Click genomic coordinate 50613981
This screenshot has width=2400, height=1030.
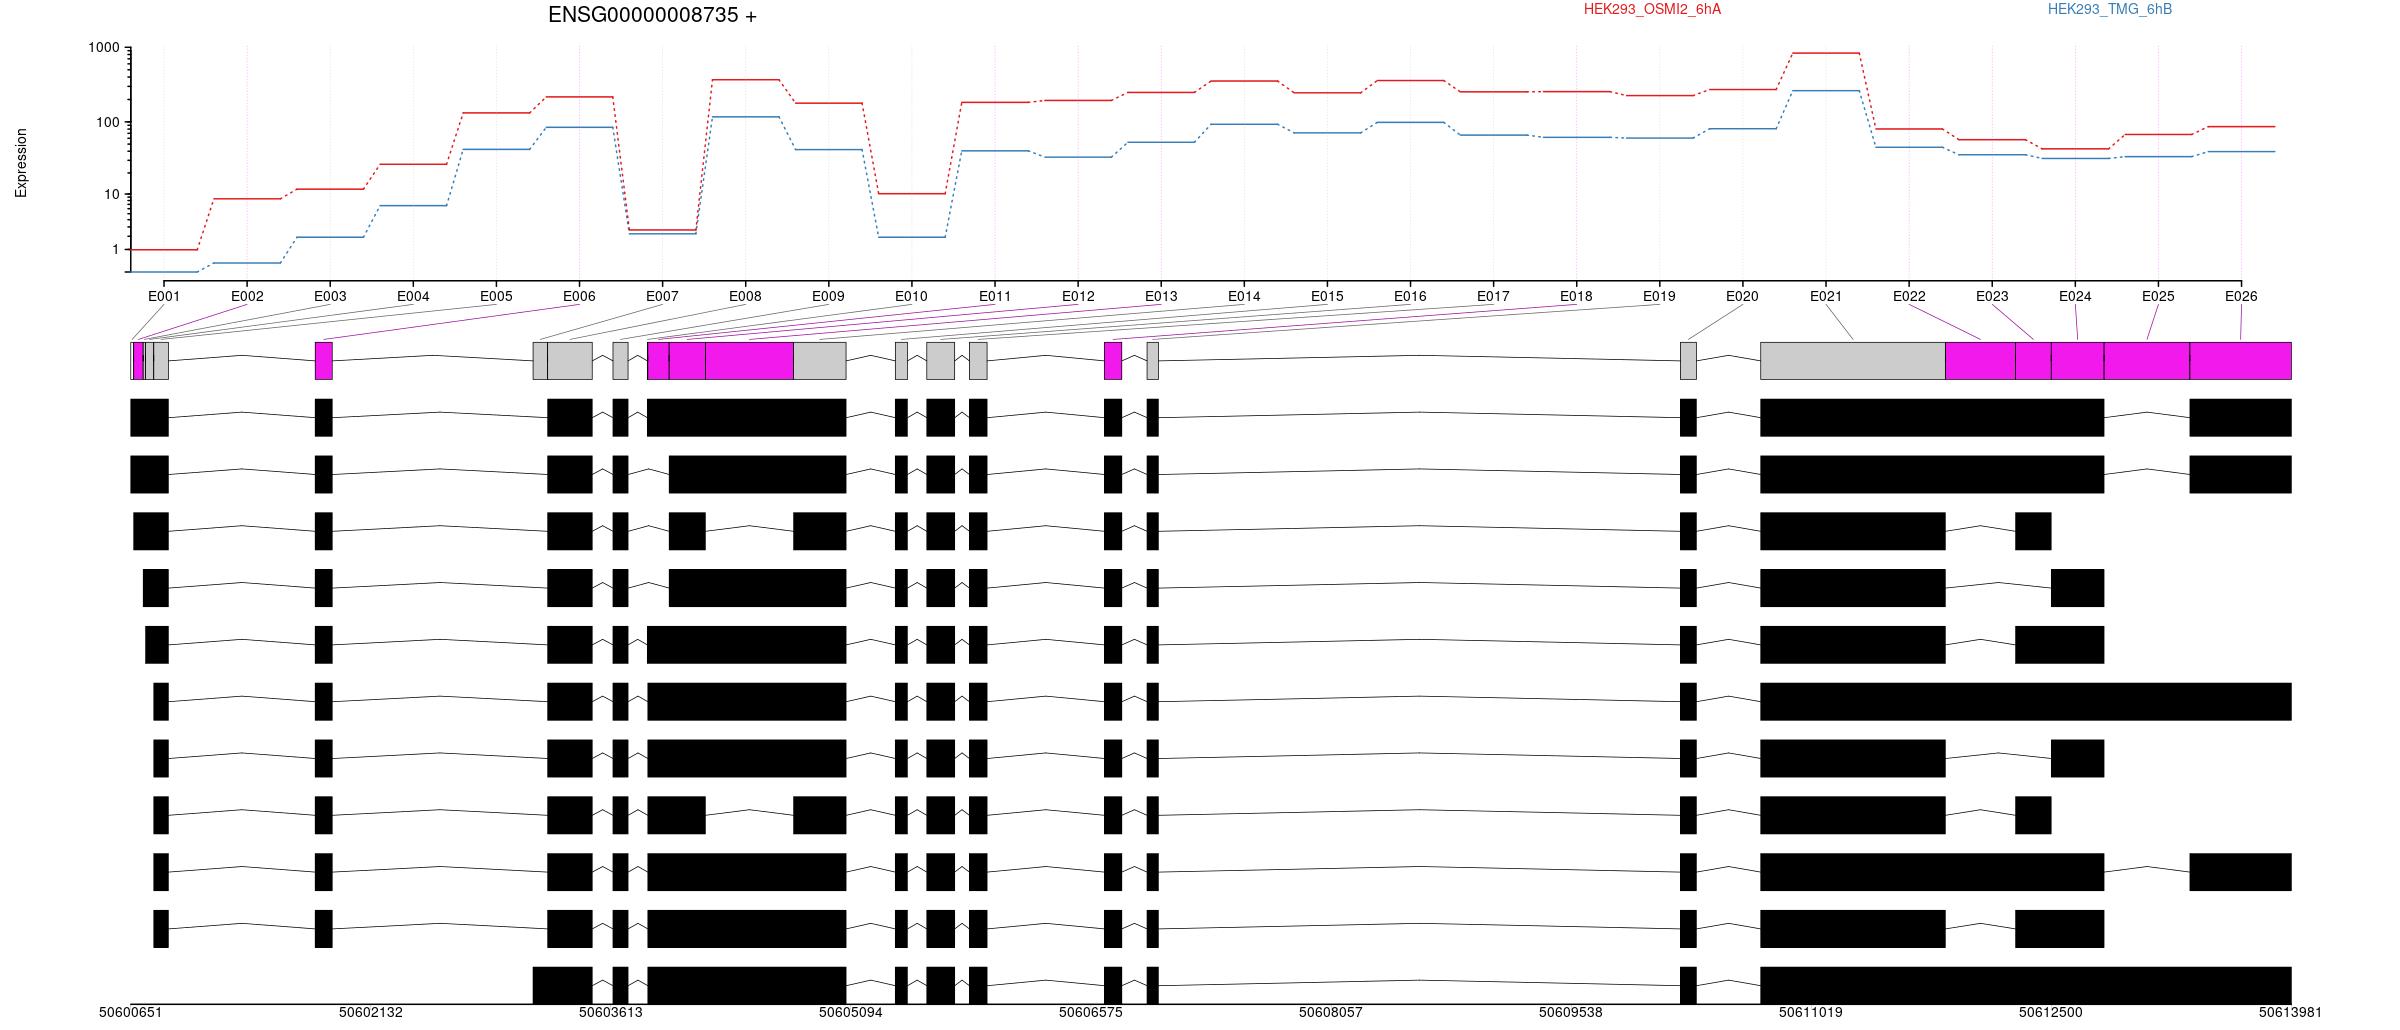click(2290, 1012)
